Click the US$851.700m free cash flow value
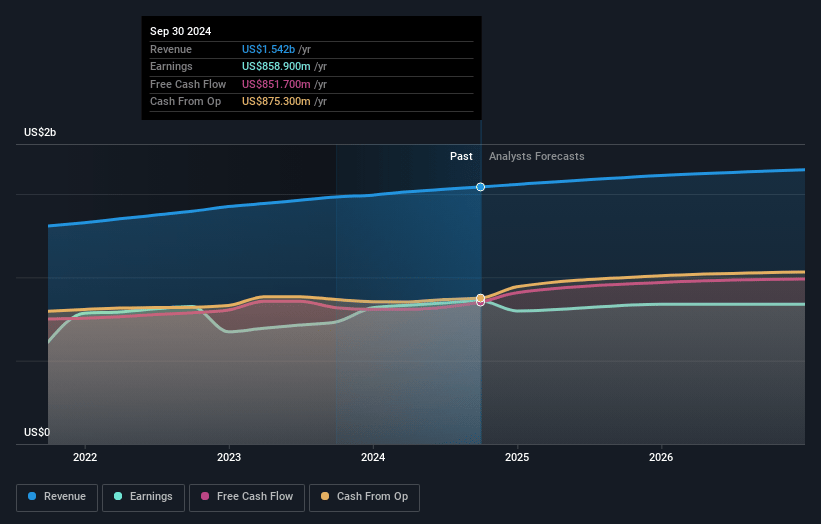 point(276,84)
